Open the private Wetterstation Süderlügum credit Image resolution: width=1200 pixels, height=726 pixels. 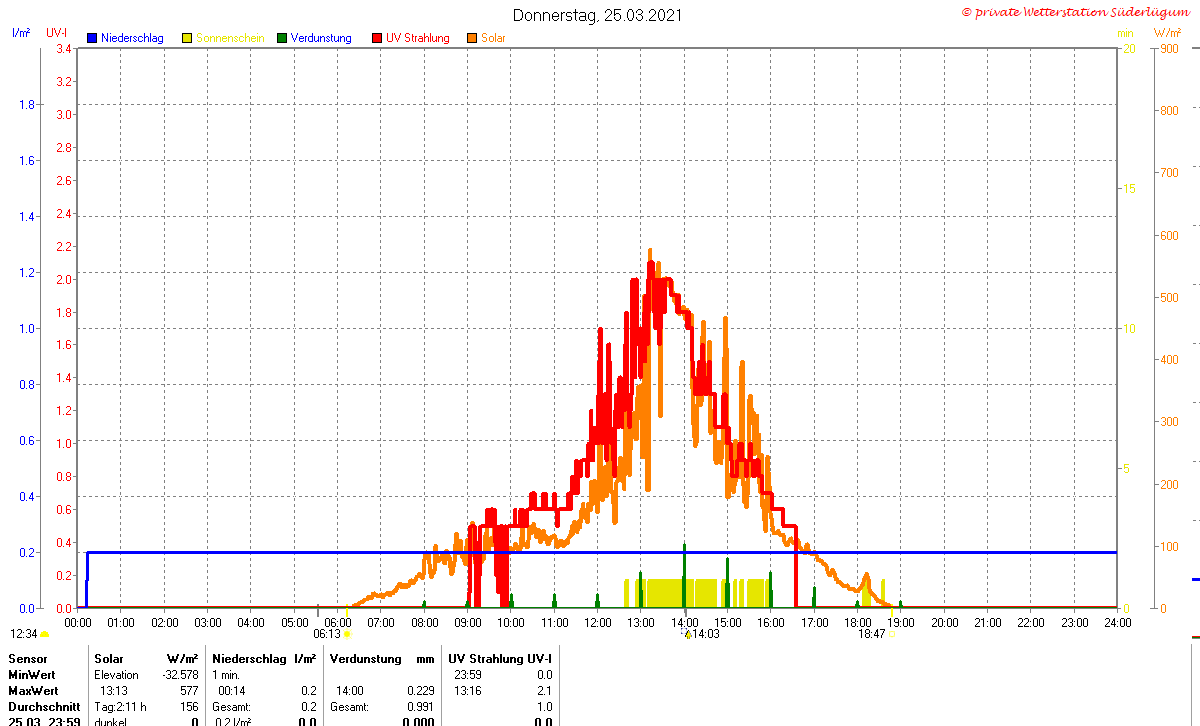tap(1075, 11)
